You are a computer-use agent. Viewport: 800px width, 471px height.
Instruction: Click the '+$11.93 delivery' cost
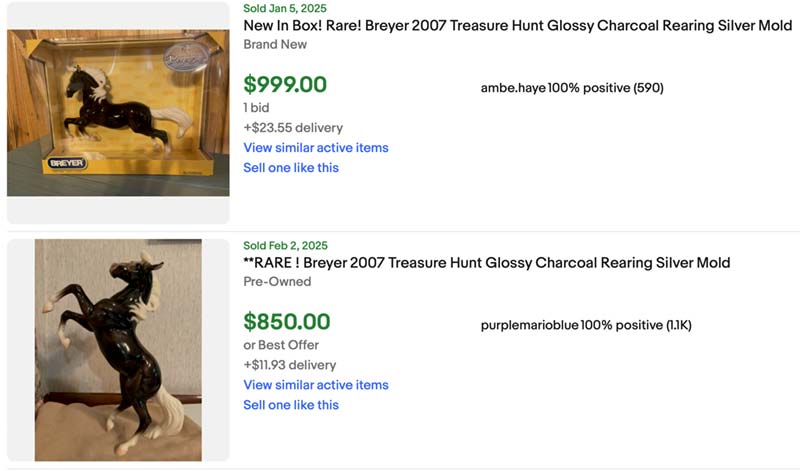click(x=290, y=365)
